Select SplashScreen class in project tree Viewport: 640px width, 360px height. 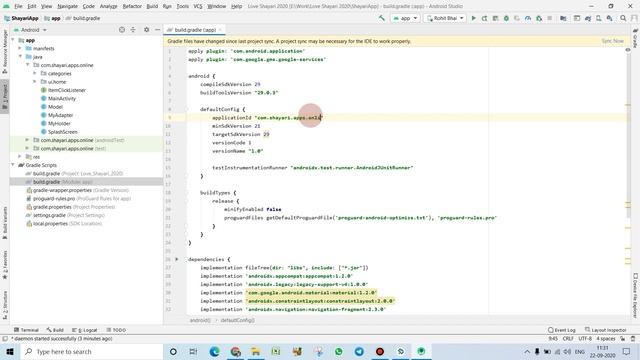[62, 132]
